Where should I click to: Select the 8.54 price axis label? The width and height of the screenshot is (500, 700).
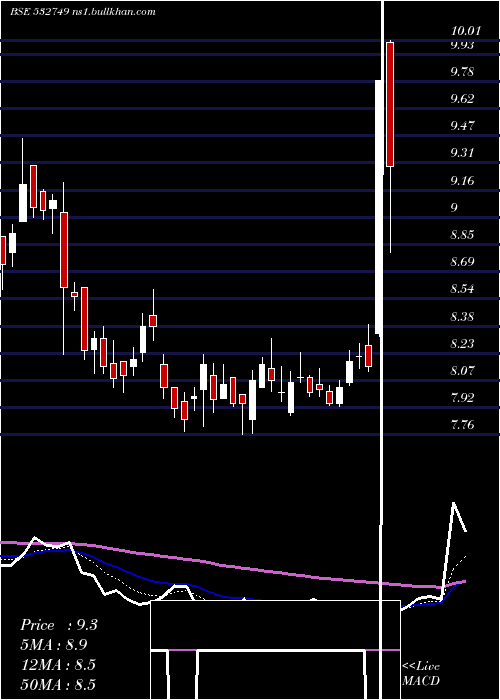click(462, 288)
